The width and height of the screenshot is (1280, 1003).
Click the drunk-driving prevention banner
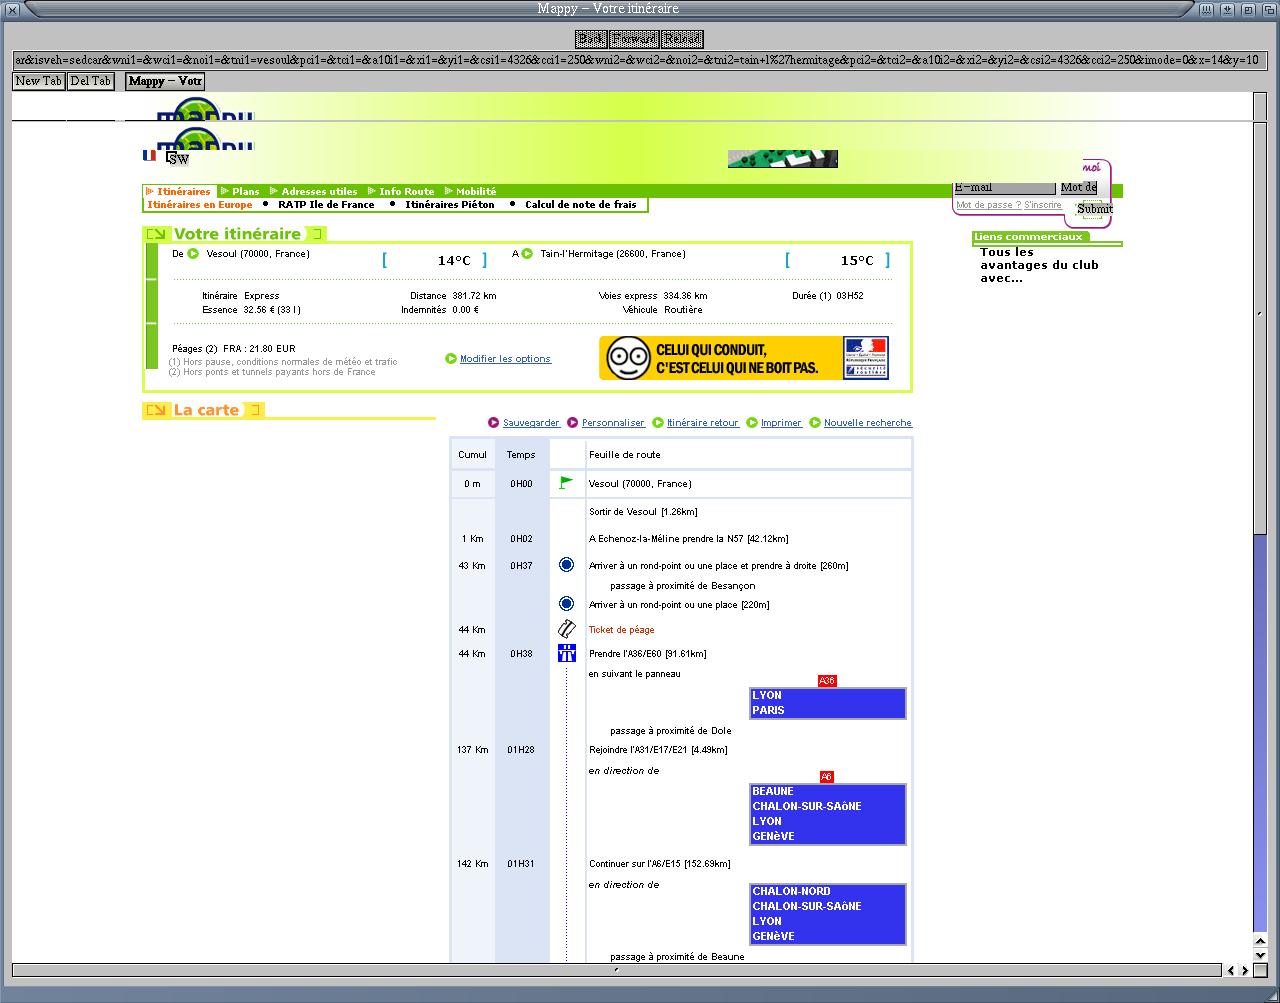[744, 358]
